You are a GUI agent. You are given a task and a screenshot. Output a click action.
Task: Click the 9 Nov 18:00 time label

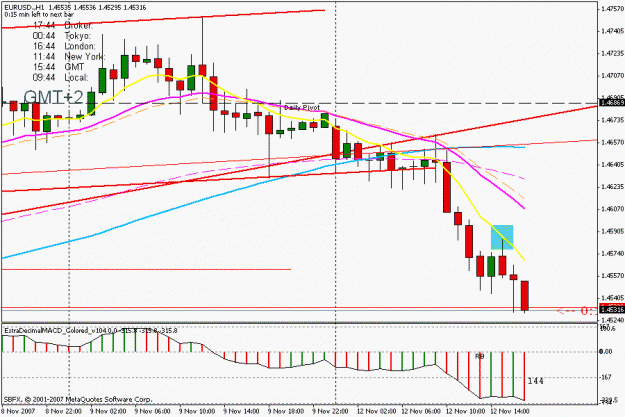(x=286, y=411)
